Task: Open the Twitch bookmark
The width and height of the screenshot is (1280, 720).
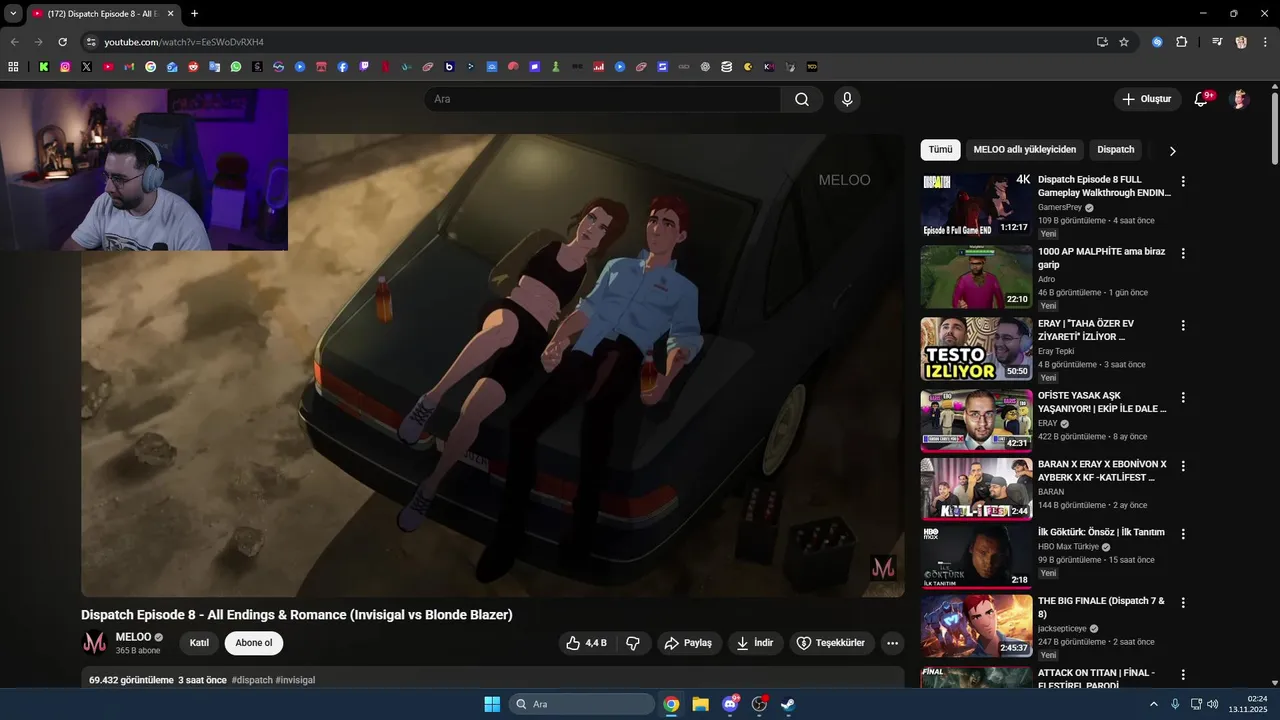Action: pos(364,67)
